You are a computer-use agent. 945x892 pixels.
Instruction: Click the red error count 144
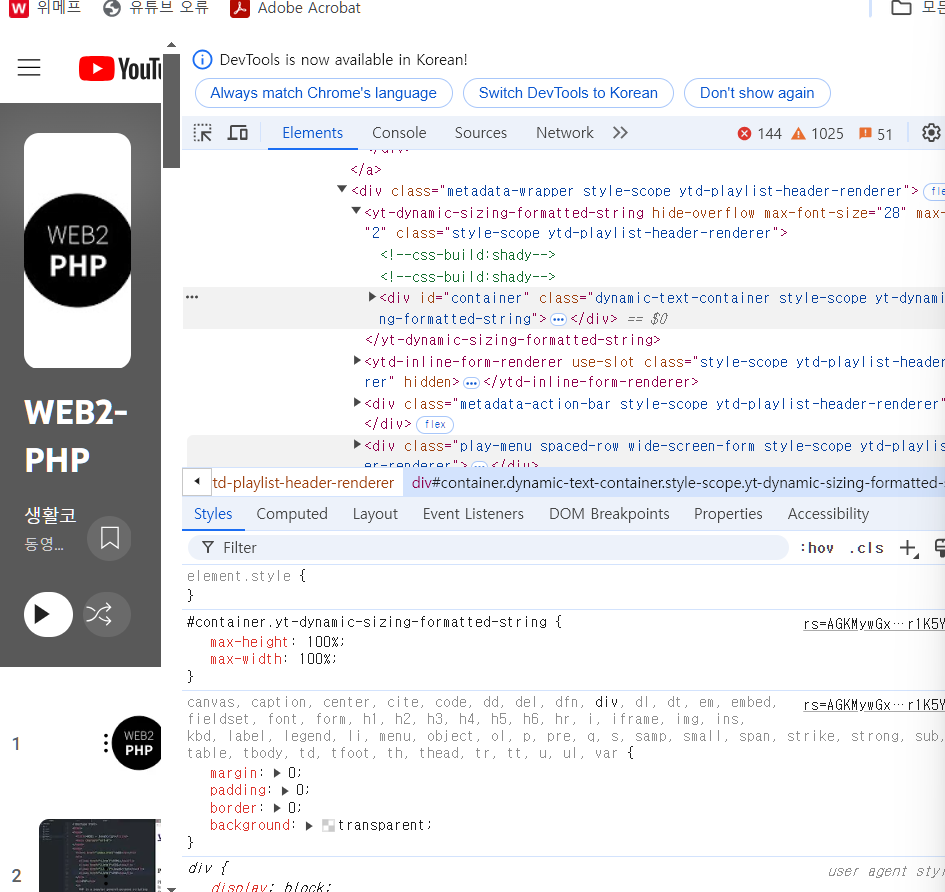pos(759,134)
